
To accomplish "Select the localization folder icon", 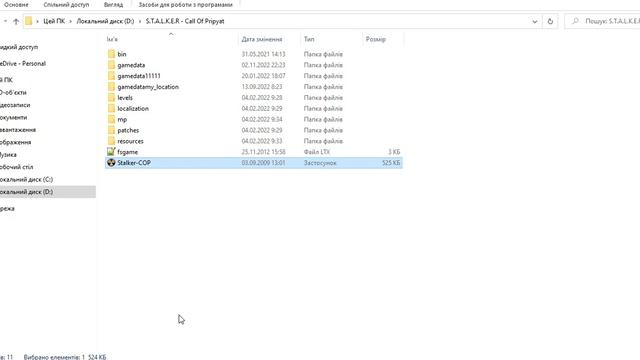I will click(x=111, y=109).
